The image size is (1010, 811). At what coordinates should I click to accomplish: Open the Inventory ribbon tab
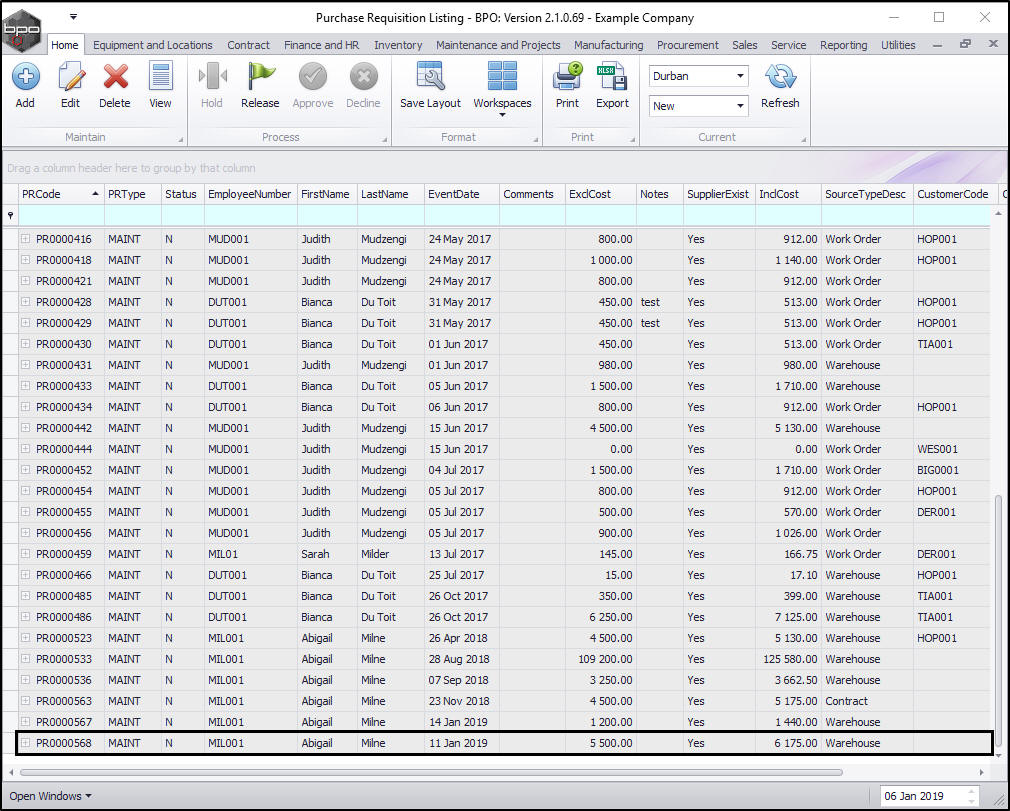point(398,45)
